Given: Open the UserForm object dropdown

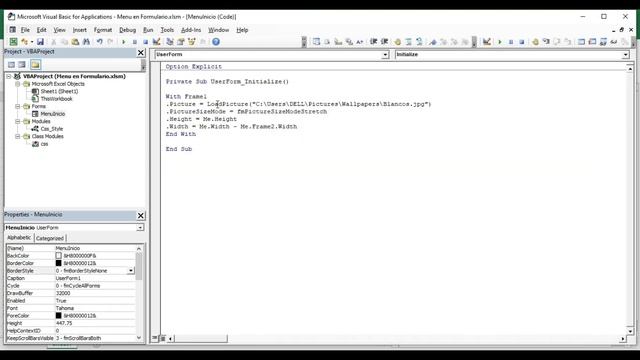Looking at the screenshot, I should tap(385, 55).
